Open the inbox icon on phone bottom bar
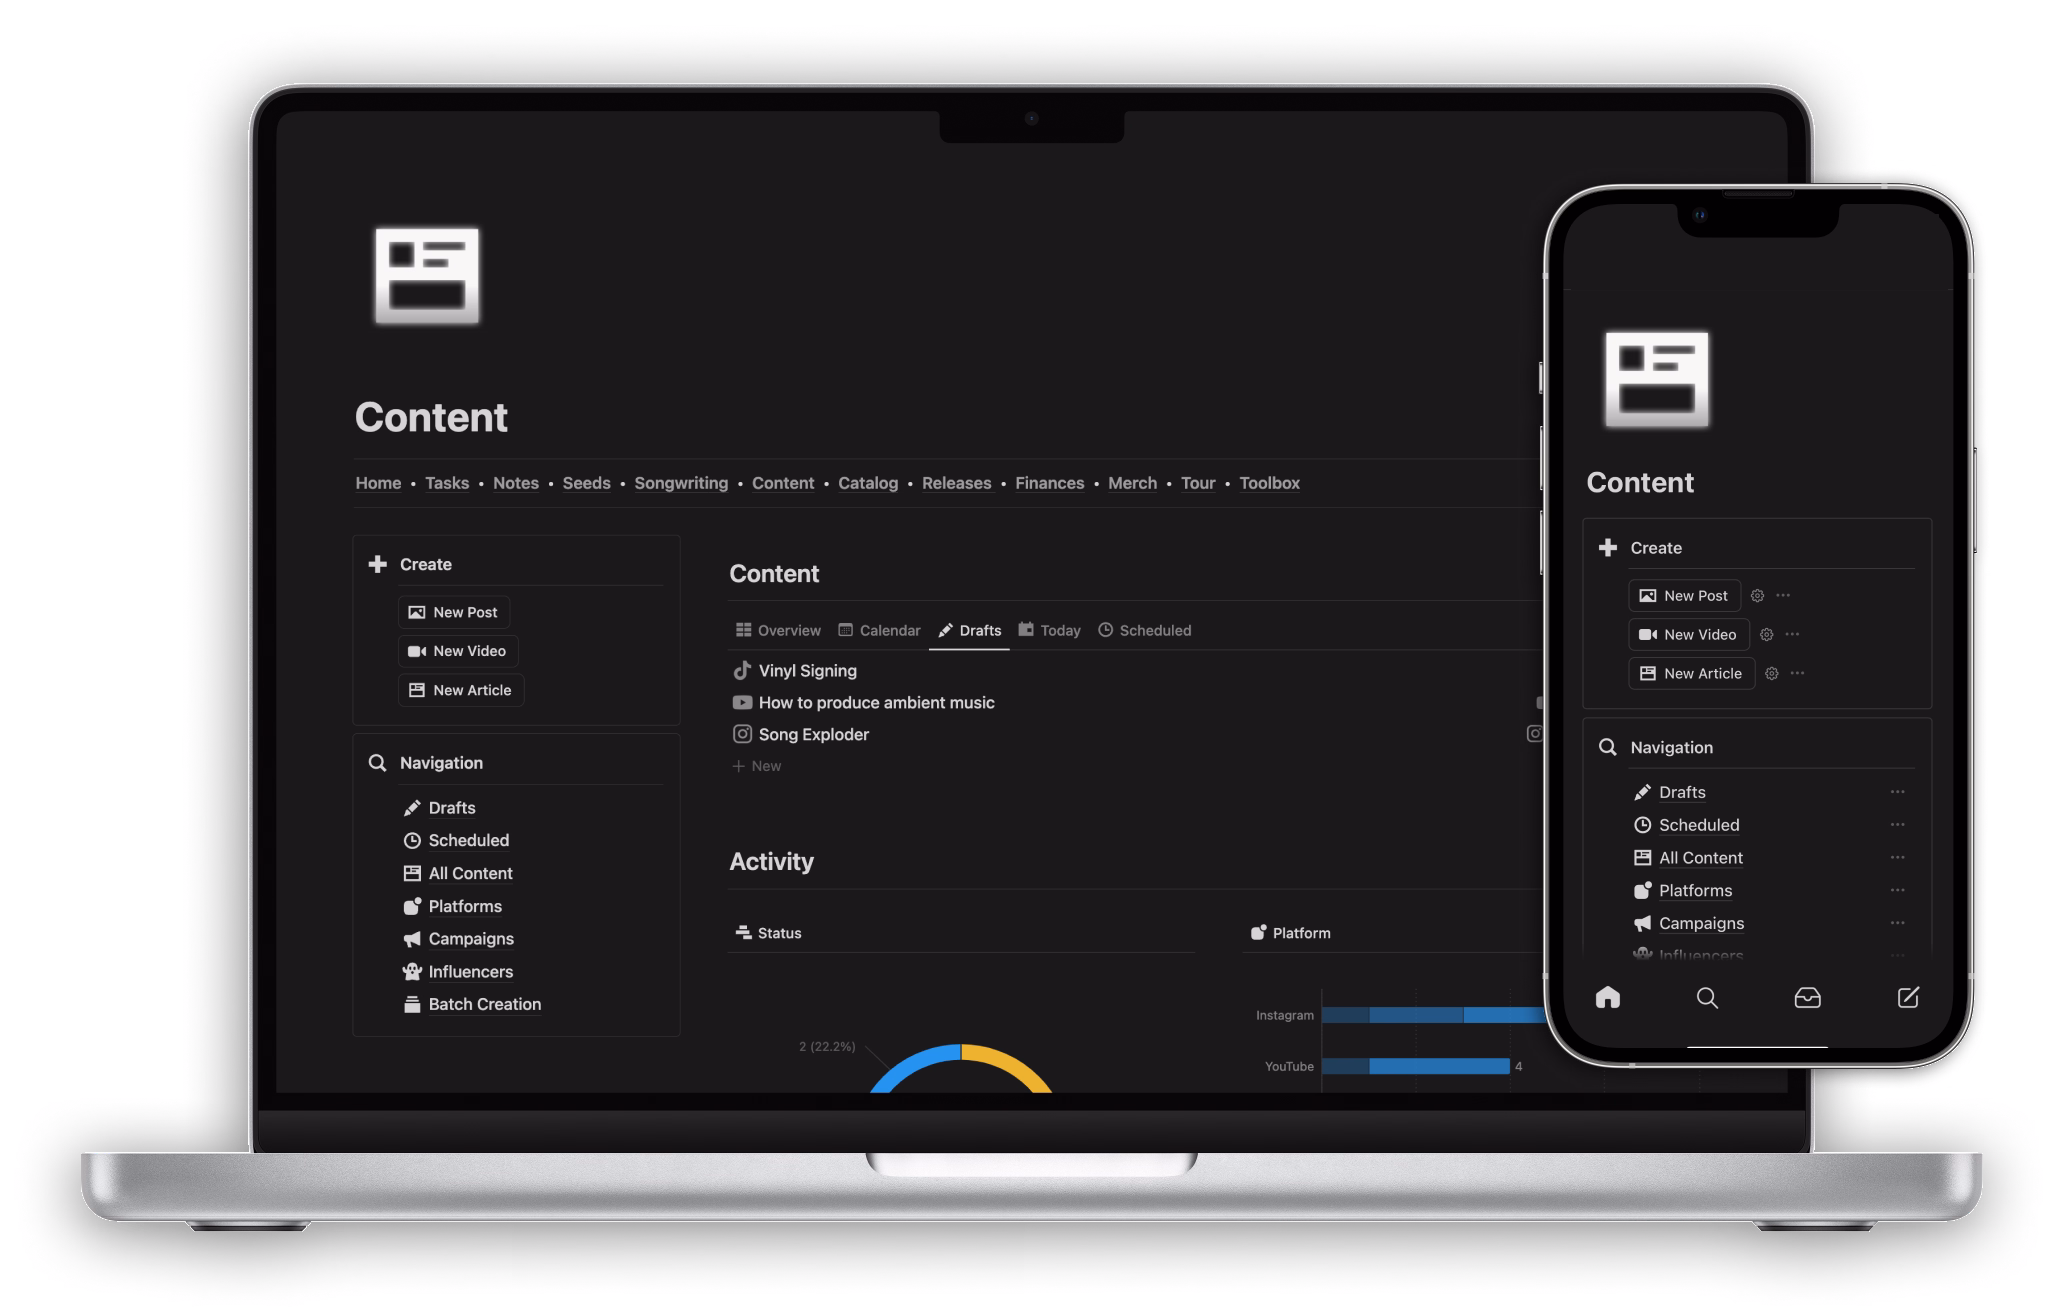The image size is (2064, 1312). (x=1808, y=997)
